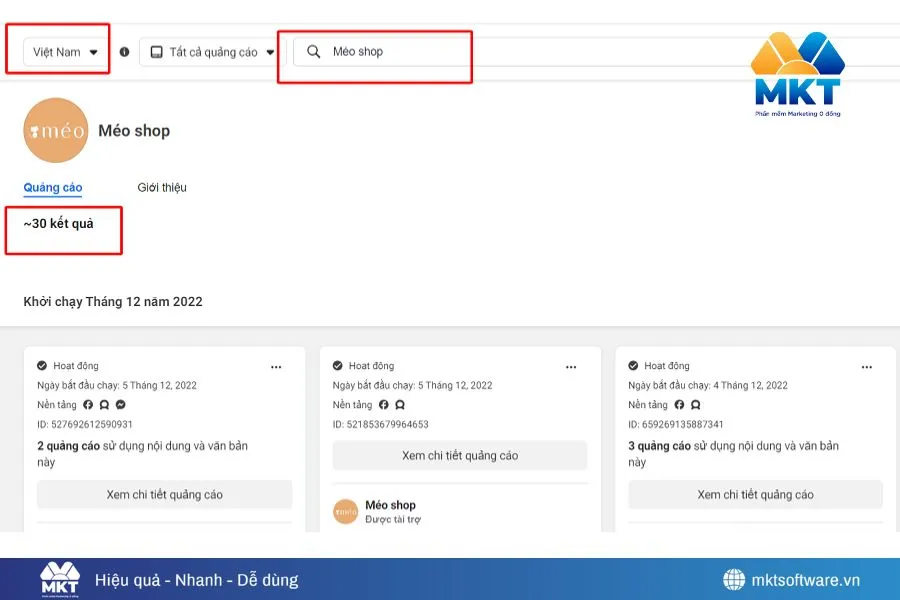The image size is (900, 600).
Task: Click the search magnifier icon in the search bar
Action: pyautogui.click(x=314, y=51)
